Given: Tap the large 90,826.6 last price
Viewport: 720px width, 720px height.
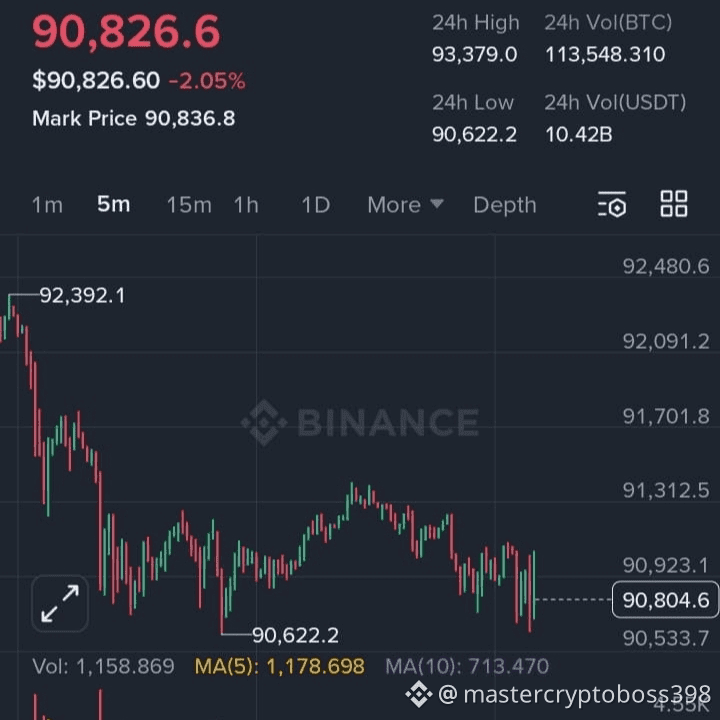Looking at the screenshot, I should click(126, 32).
